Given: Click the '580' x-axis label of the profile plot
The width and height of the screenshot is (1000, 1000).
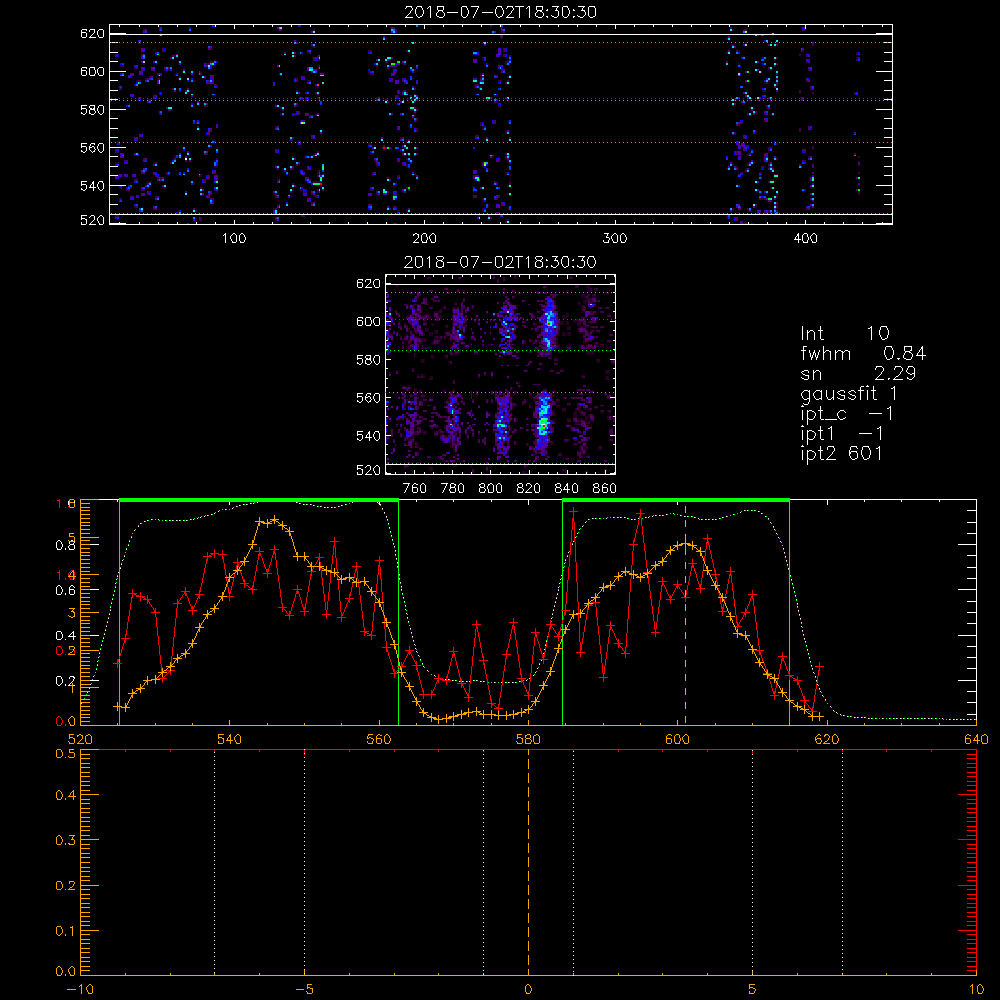Looking at the screenshot, I should 528,740.
